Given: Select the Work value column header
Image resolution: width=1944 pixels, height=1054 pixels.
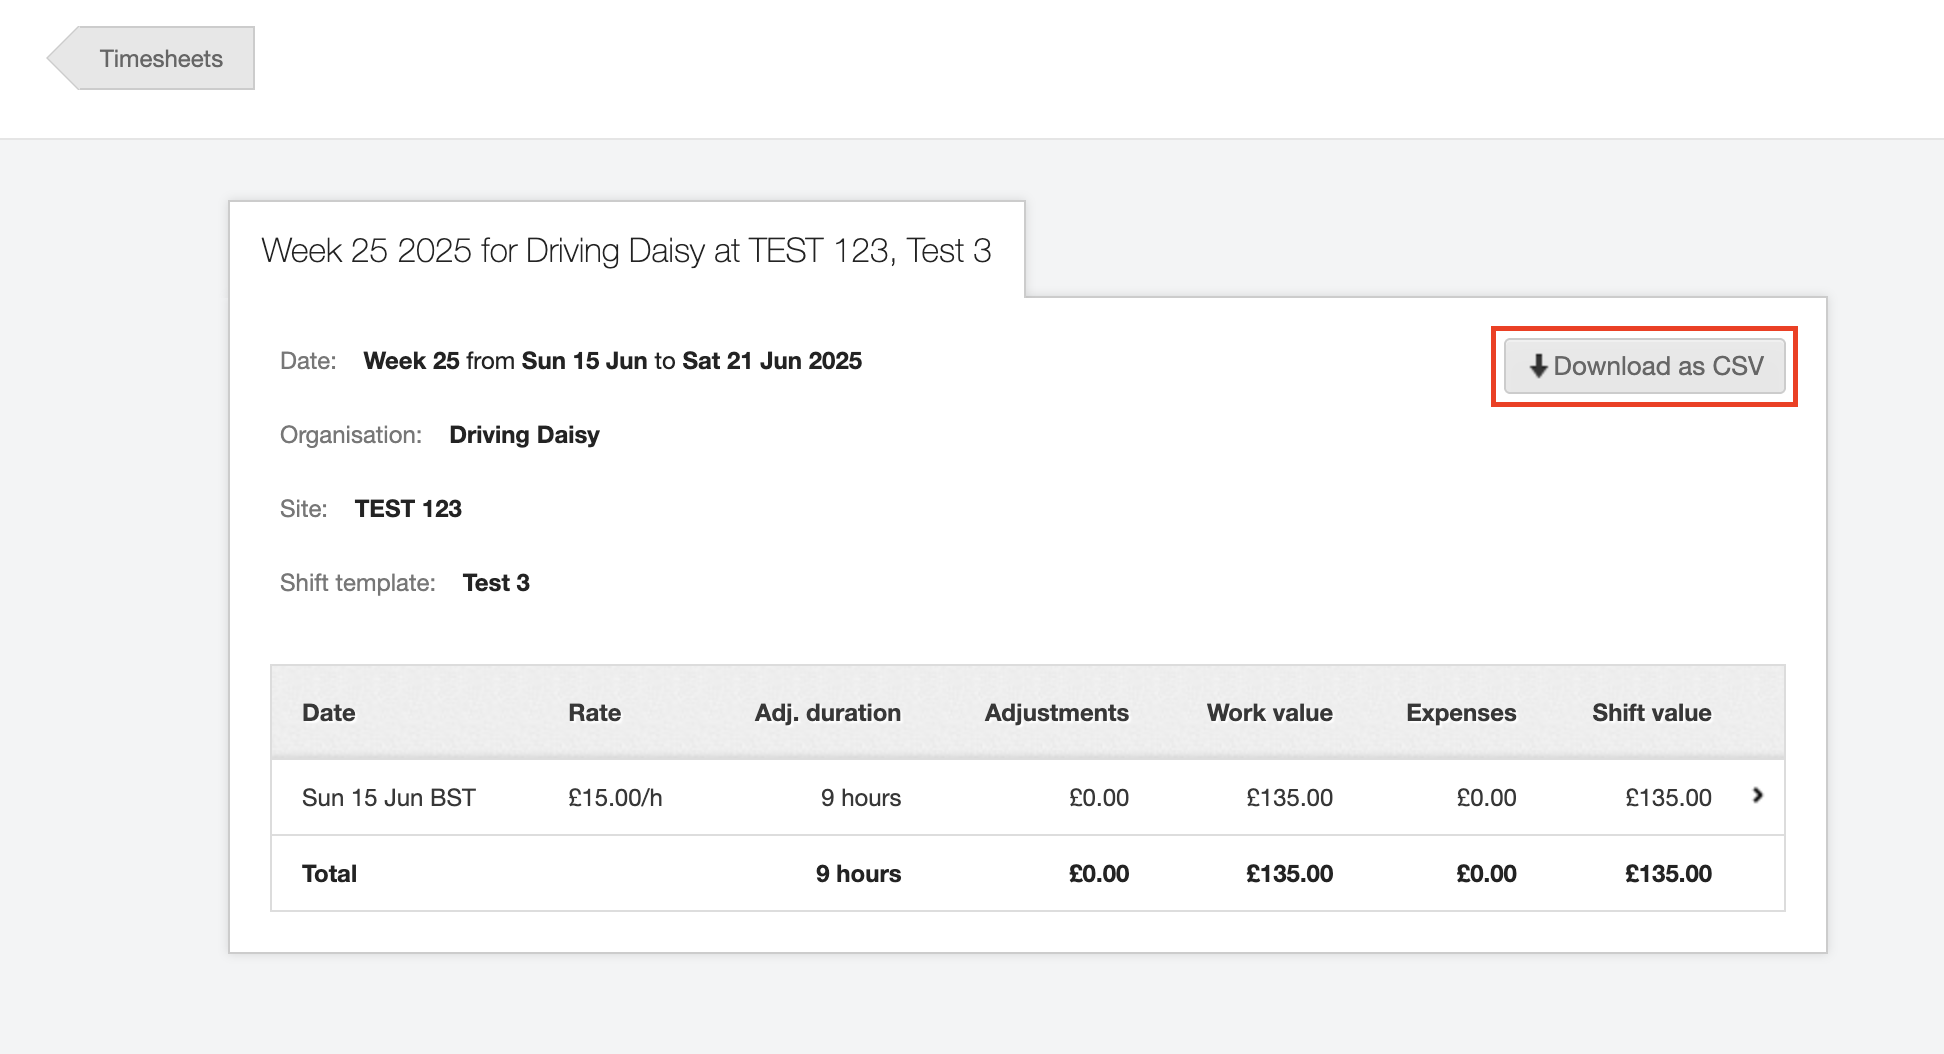Looking at the screenshot, I should click(x=1269, y=713).
